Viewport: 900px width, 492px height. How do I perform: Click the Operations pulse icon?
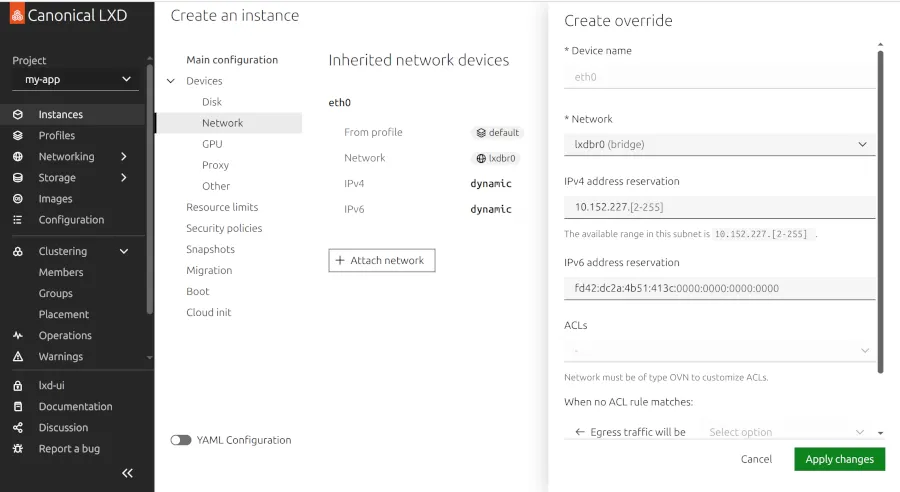[x=18, y=336]
